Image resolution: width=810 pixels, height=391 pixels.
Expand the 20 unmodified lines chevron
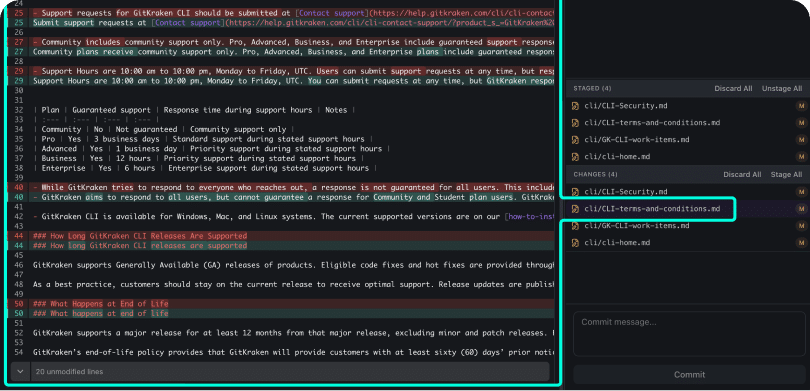(x=20, y=371)
